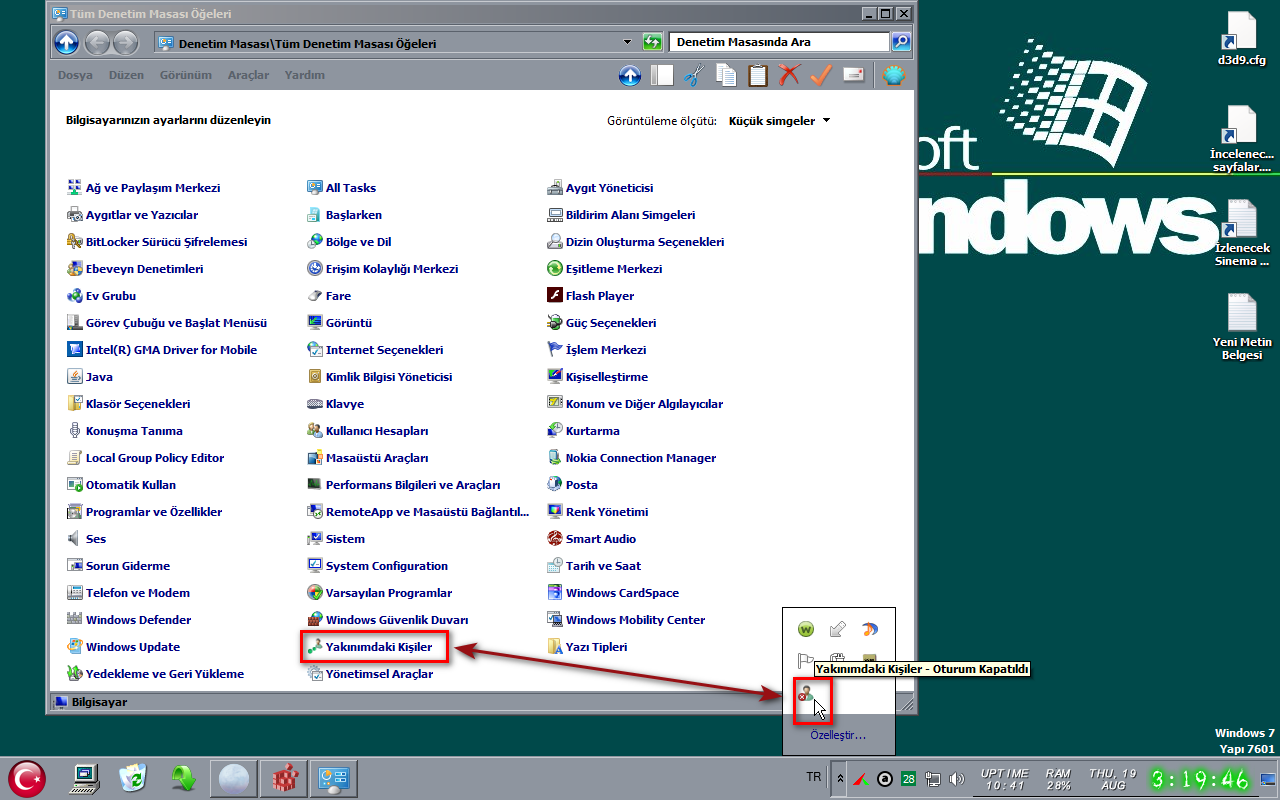Click the TR language indicator
Screen dimensions: 1280x800
point(814,777)
